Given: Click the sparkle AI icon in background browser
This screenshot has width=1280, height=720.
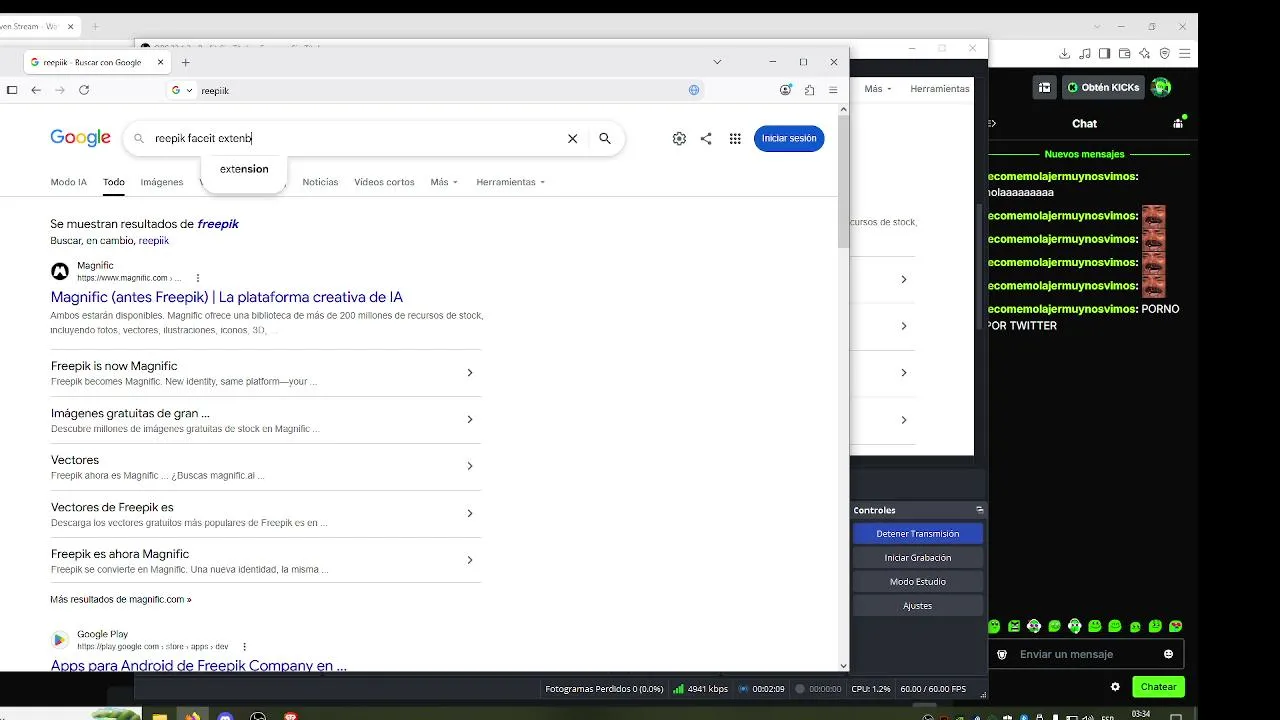Looking at the screenshot, I should tap(1145, 54).
